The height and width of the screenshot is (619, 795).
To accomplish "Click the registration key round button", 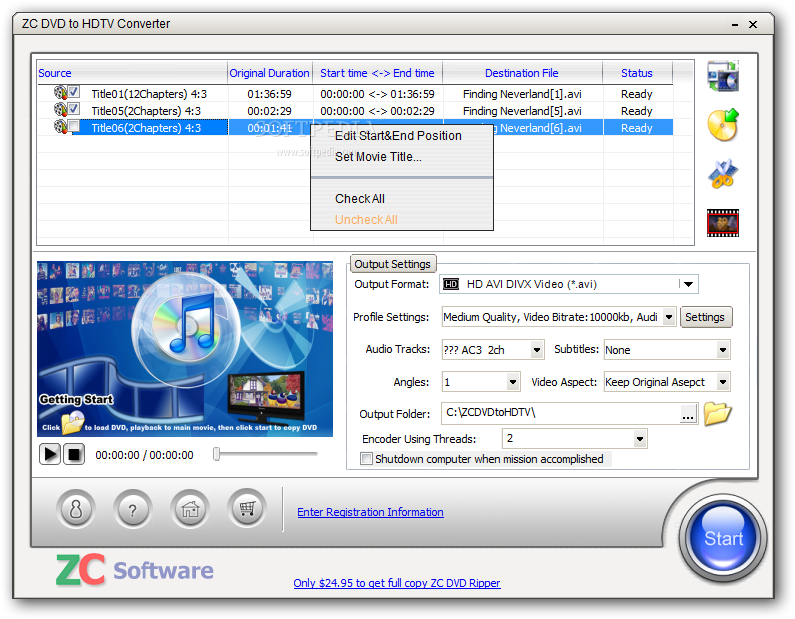I will (76, 509).
